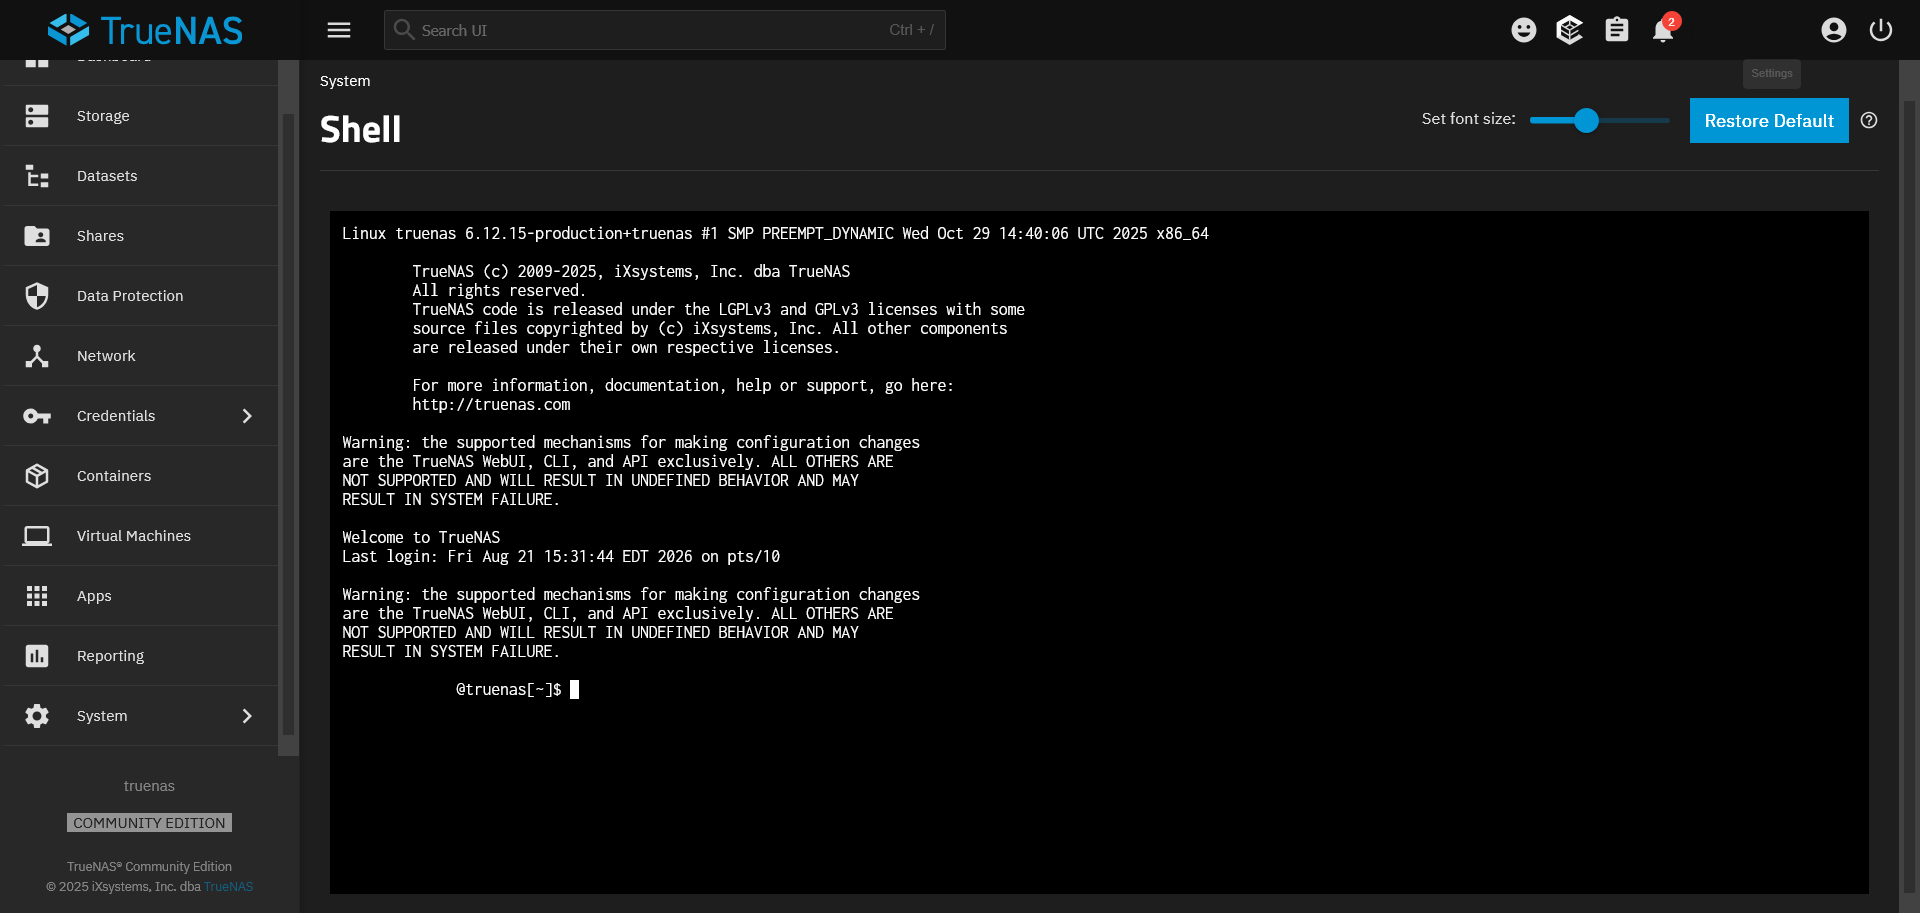The height and width of the screenshot is (913, 1920).
Task: Click Restore Default button
Action: click(1769, 120)
